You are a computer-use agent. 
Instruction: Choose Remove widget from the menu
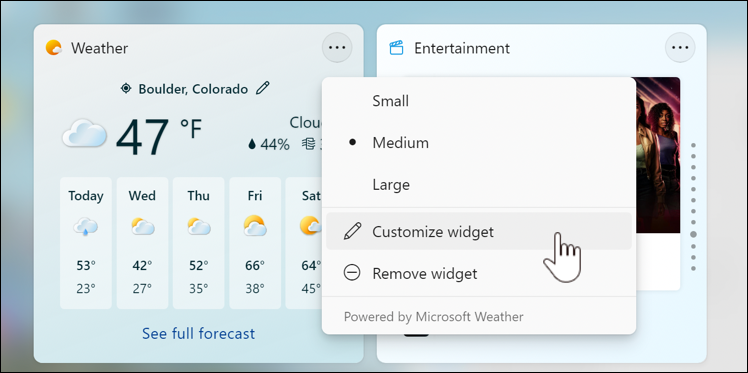click(x=479, y=273)
